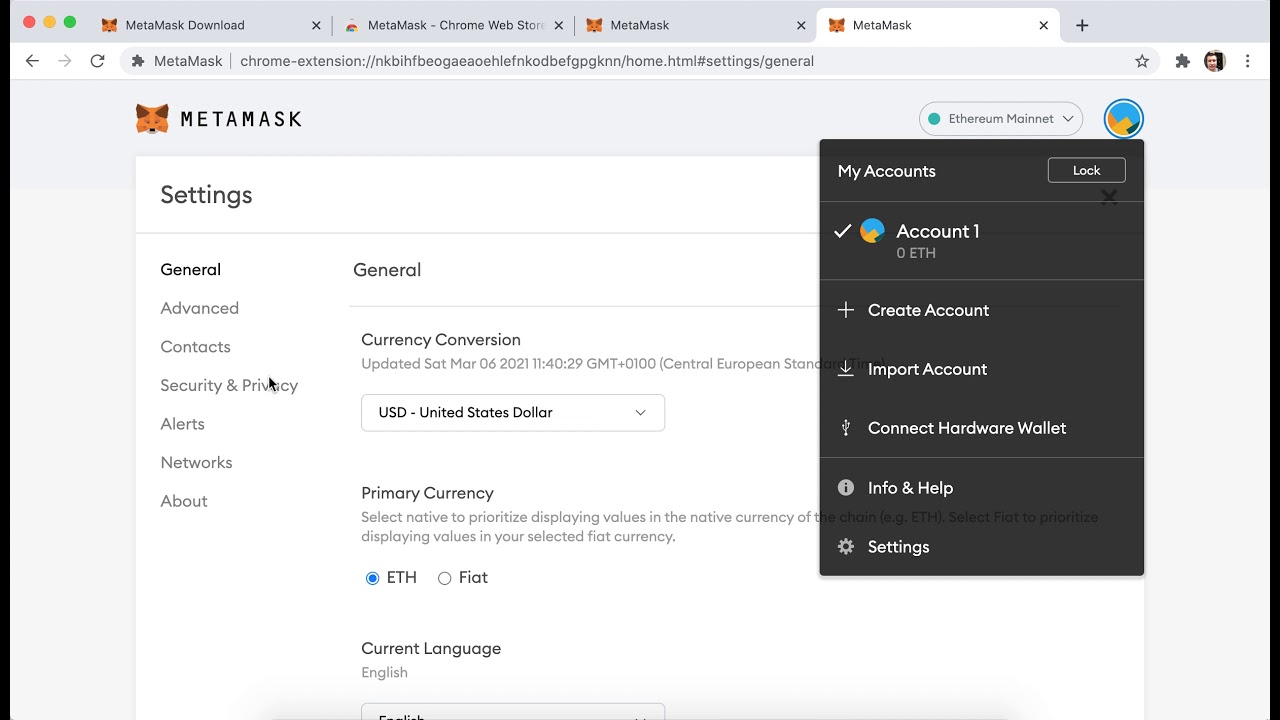Open the Current Language dropdown
Image resolution: width=1280 pixels, height=720 pixels.
click(x=513, y=711)
